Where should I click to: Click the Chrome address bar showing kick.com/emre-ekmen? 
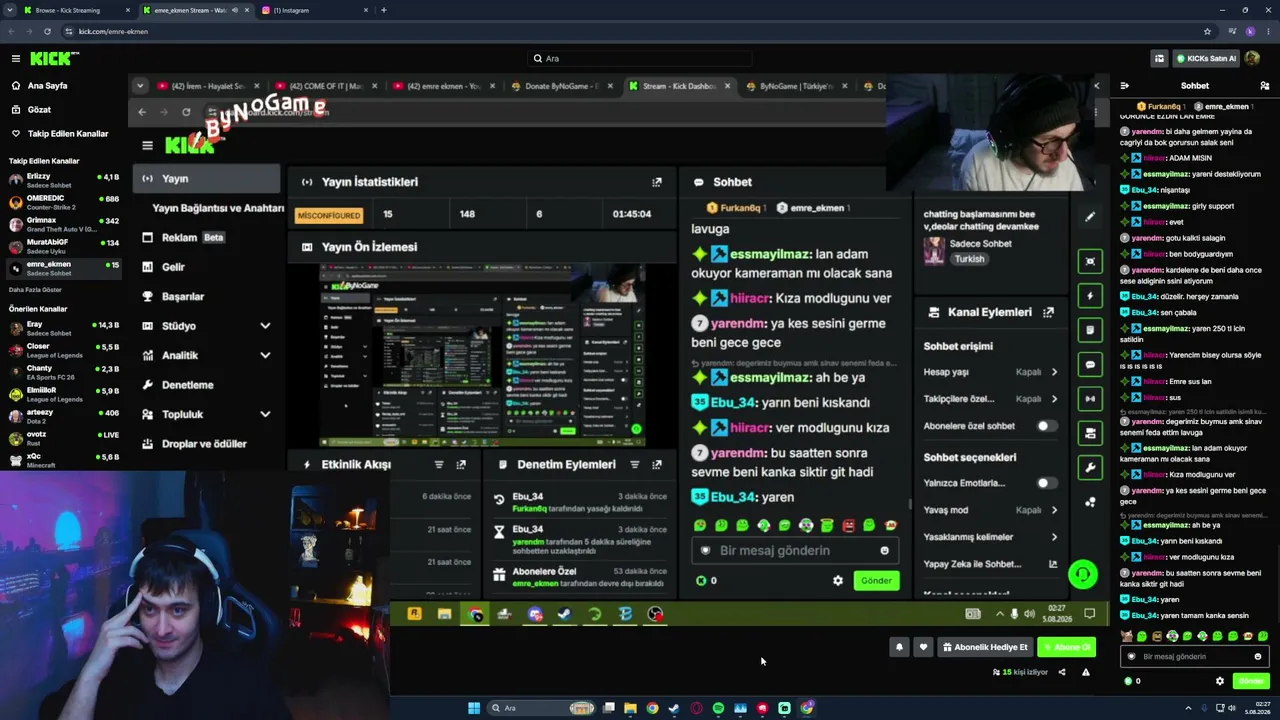pos(630,31)
